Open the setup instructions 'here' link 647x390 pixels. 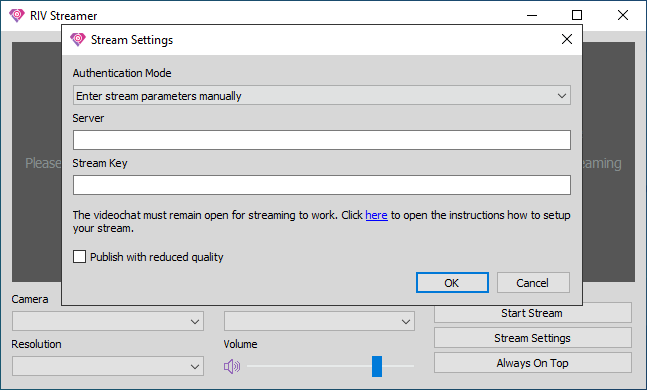(376, 215)
